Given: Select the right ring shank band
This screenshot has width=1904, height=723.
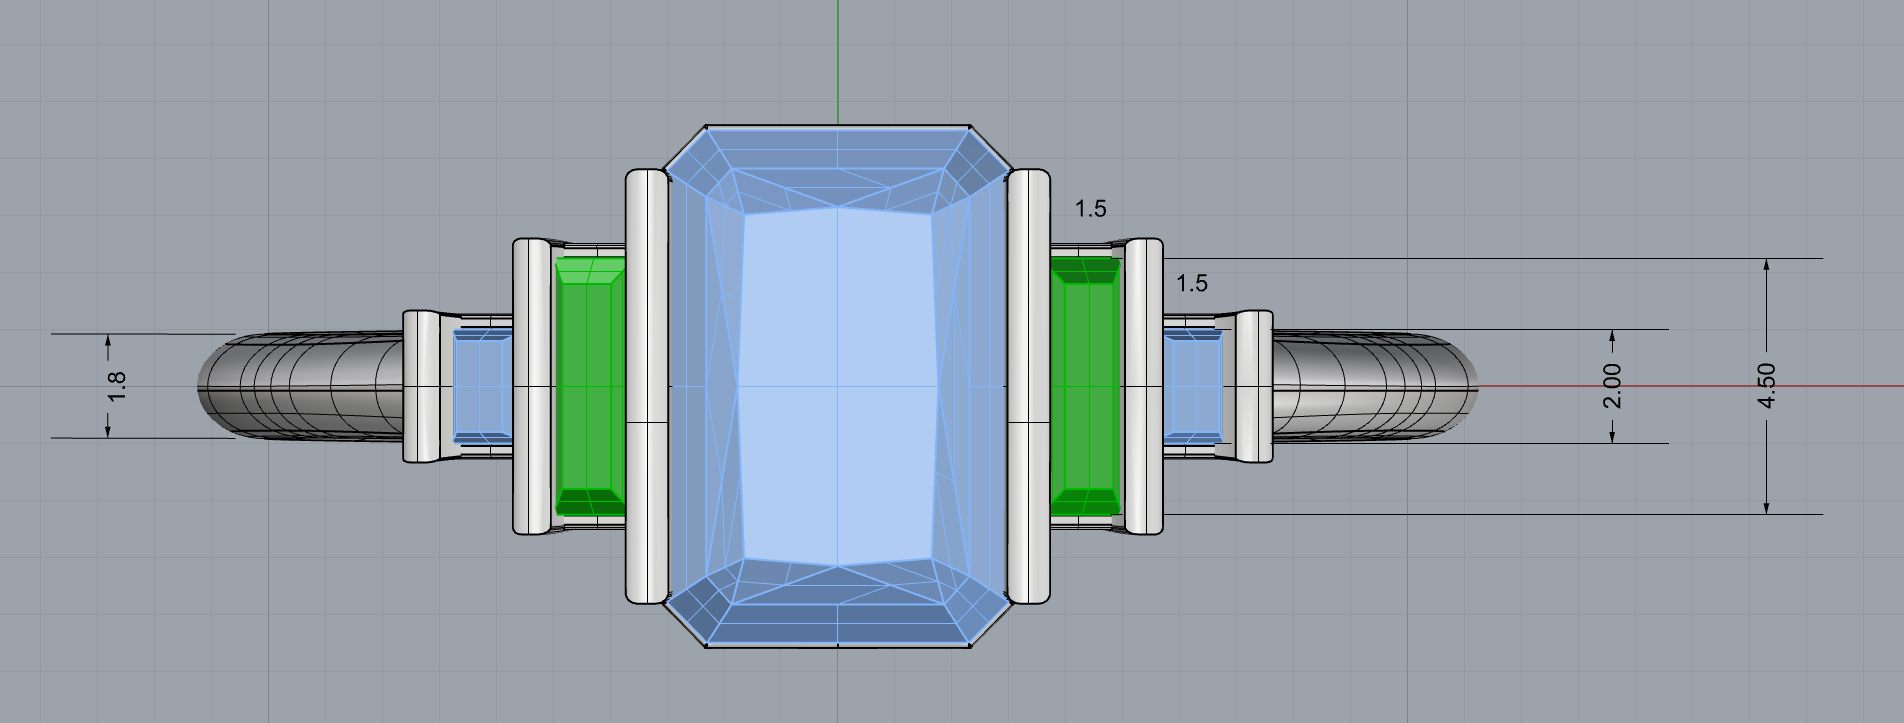Looking at the screenshot, I should coord(1375,385).
